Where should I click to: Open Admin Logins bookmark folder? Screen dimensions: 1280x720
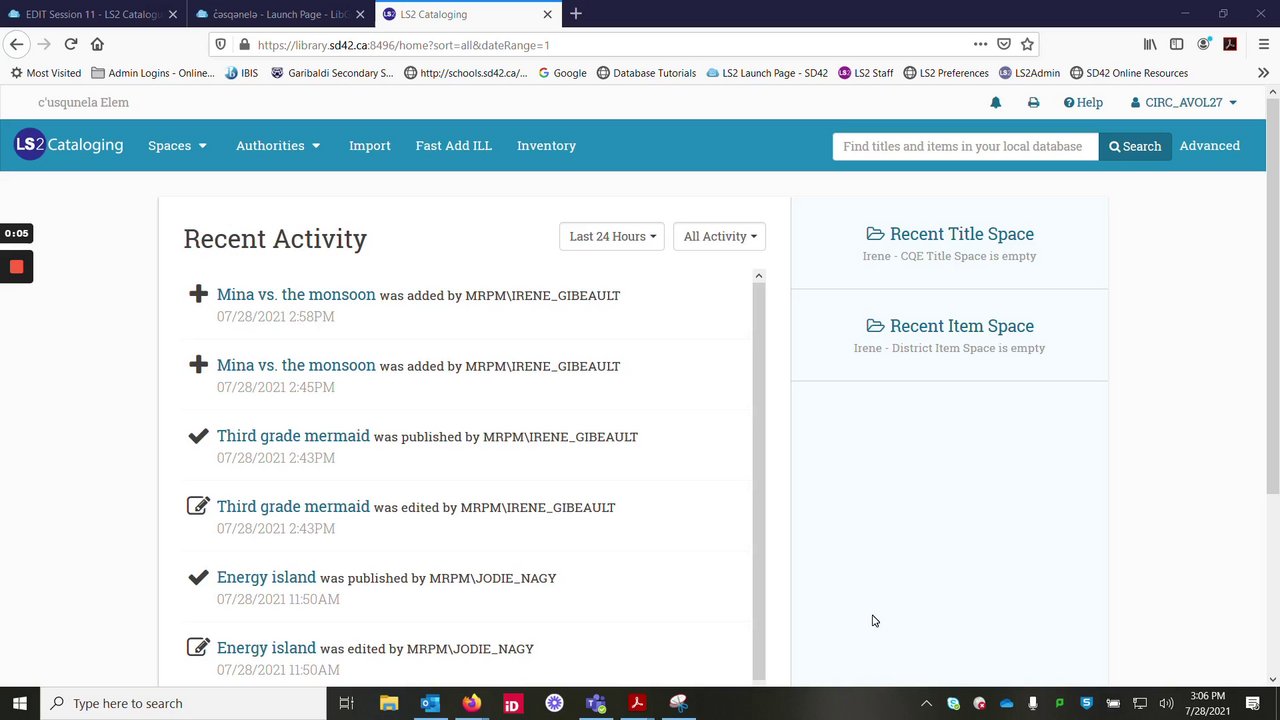[153, 73]
